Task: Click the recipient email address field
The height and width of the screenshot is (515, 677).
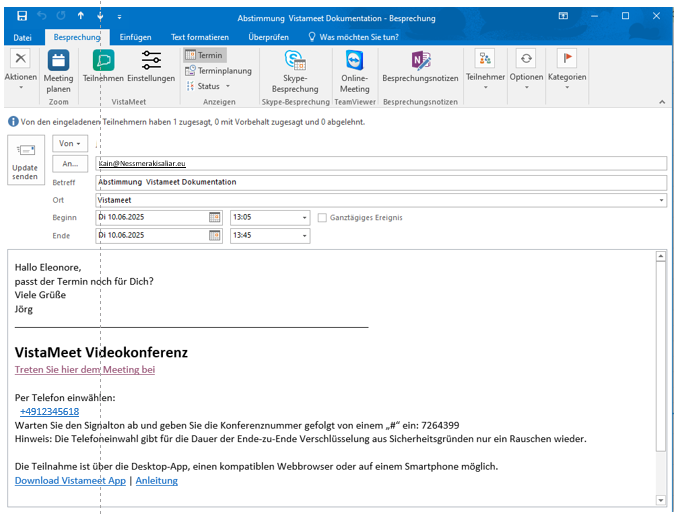Action: pyautogui.click(x=381, y=164)
